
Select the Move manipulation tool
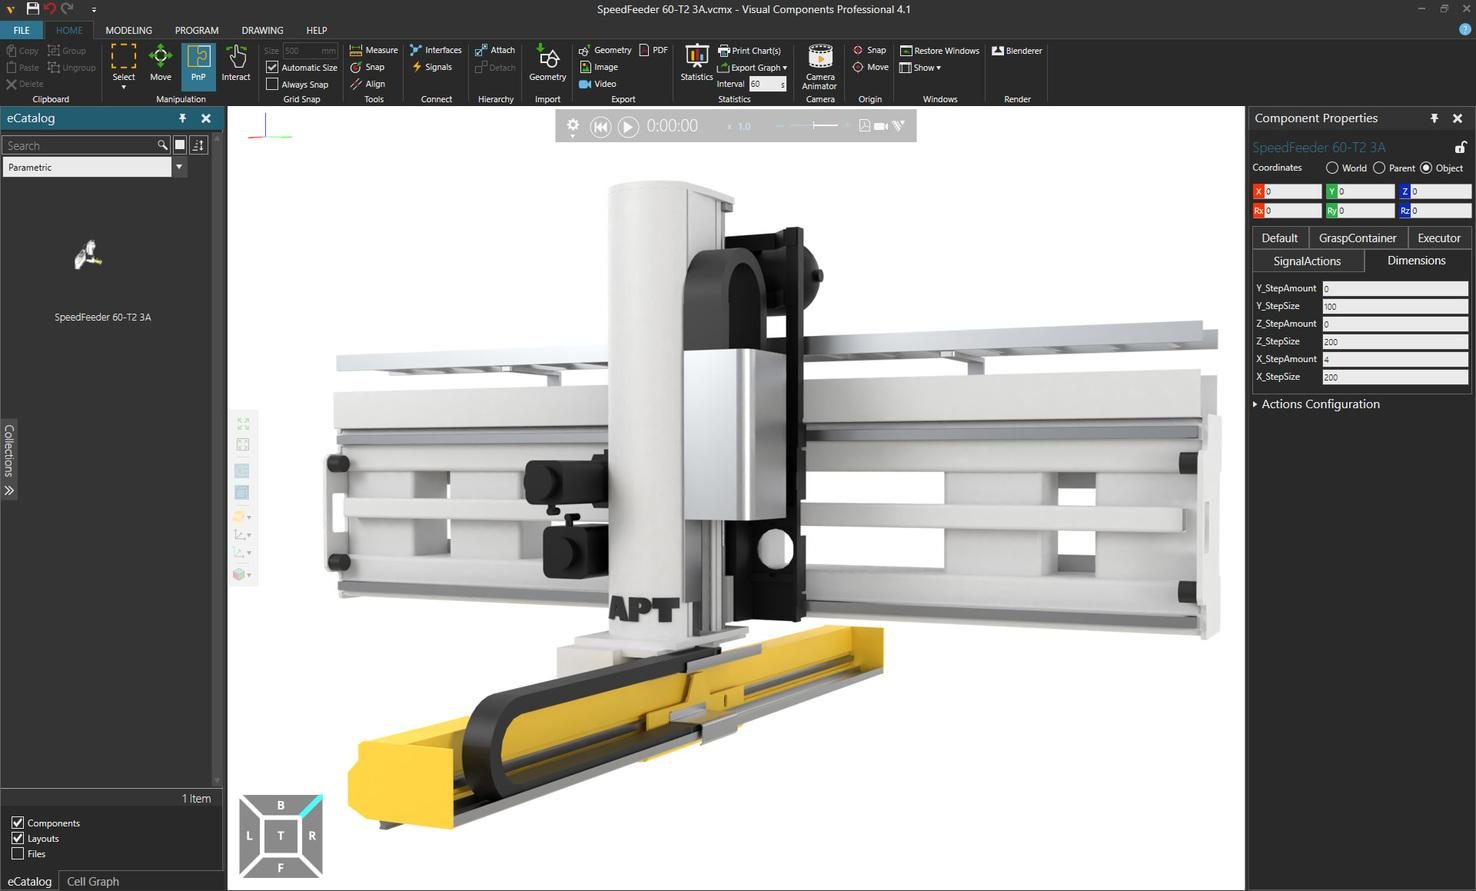tap(160, 65)
